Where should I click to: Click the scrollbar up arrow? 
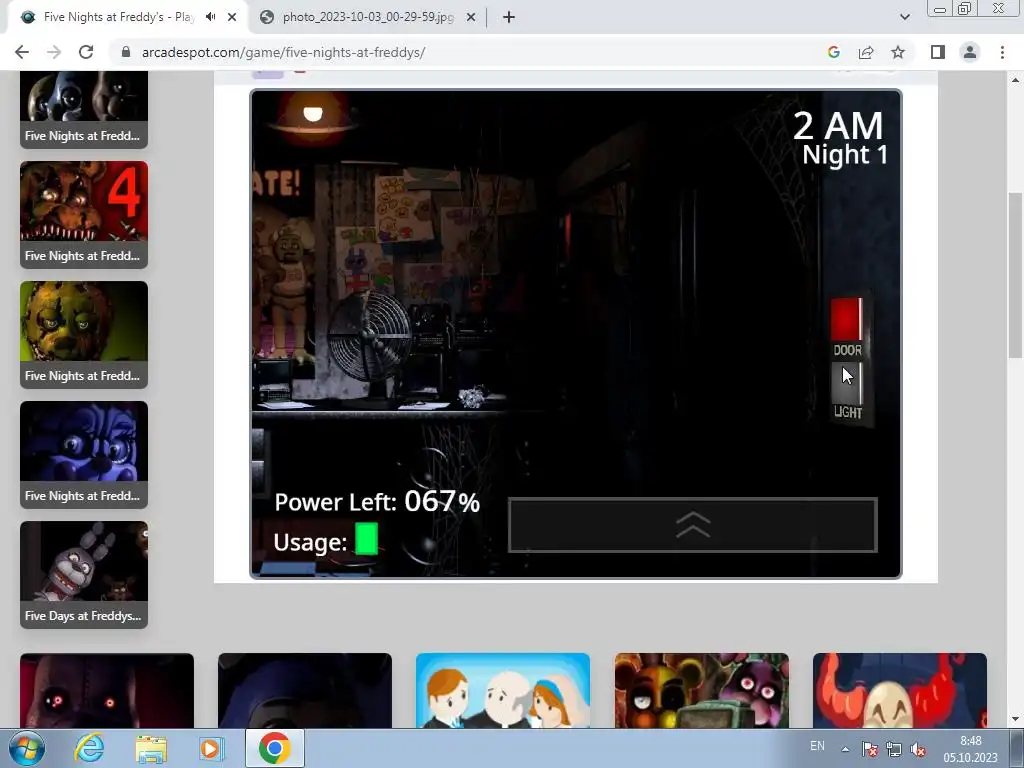click(x=1015, y=80)
